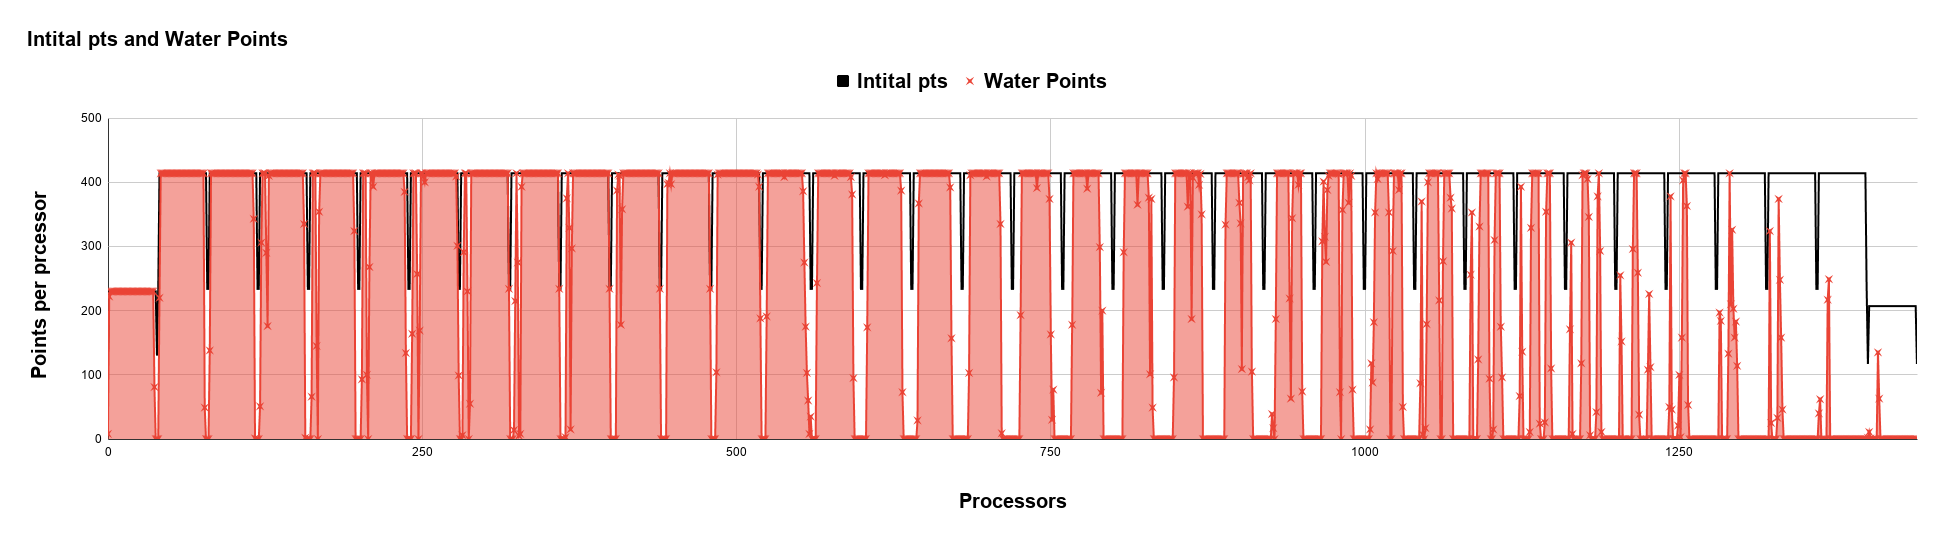The image size is (1944, 540).
Task: Click the chart title 'Intital pts and Water Points'
Action: coord(157,39)
